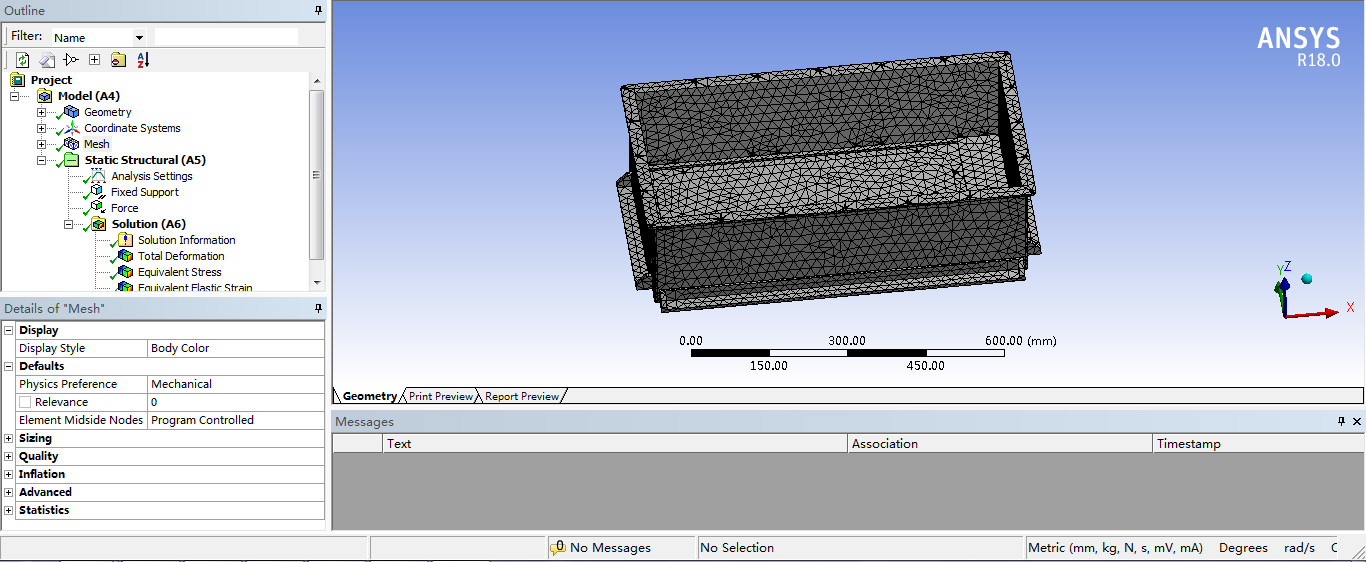Click the Outline filter text input field
The width and height of the screenshot is (1366, 562).
coord(226,37)
